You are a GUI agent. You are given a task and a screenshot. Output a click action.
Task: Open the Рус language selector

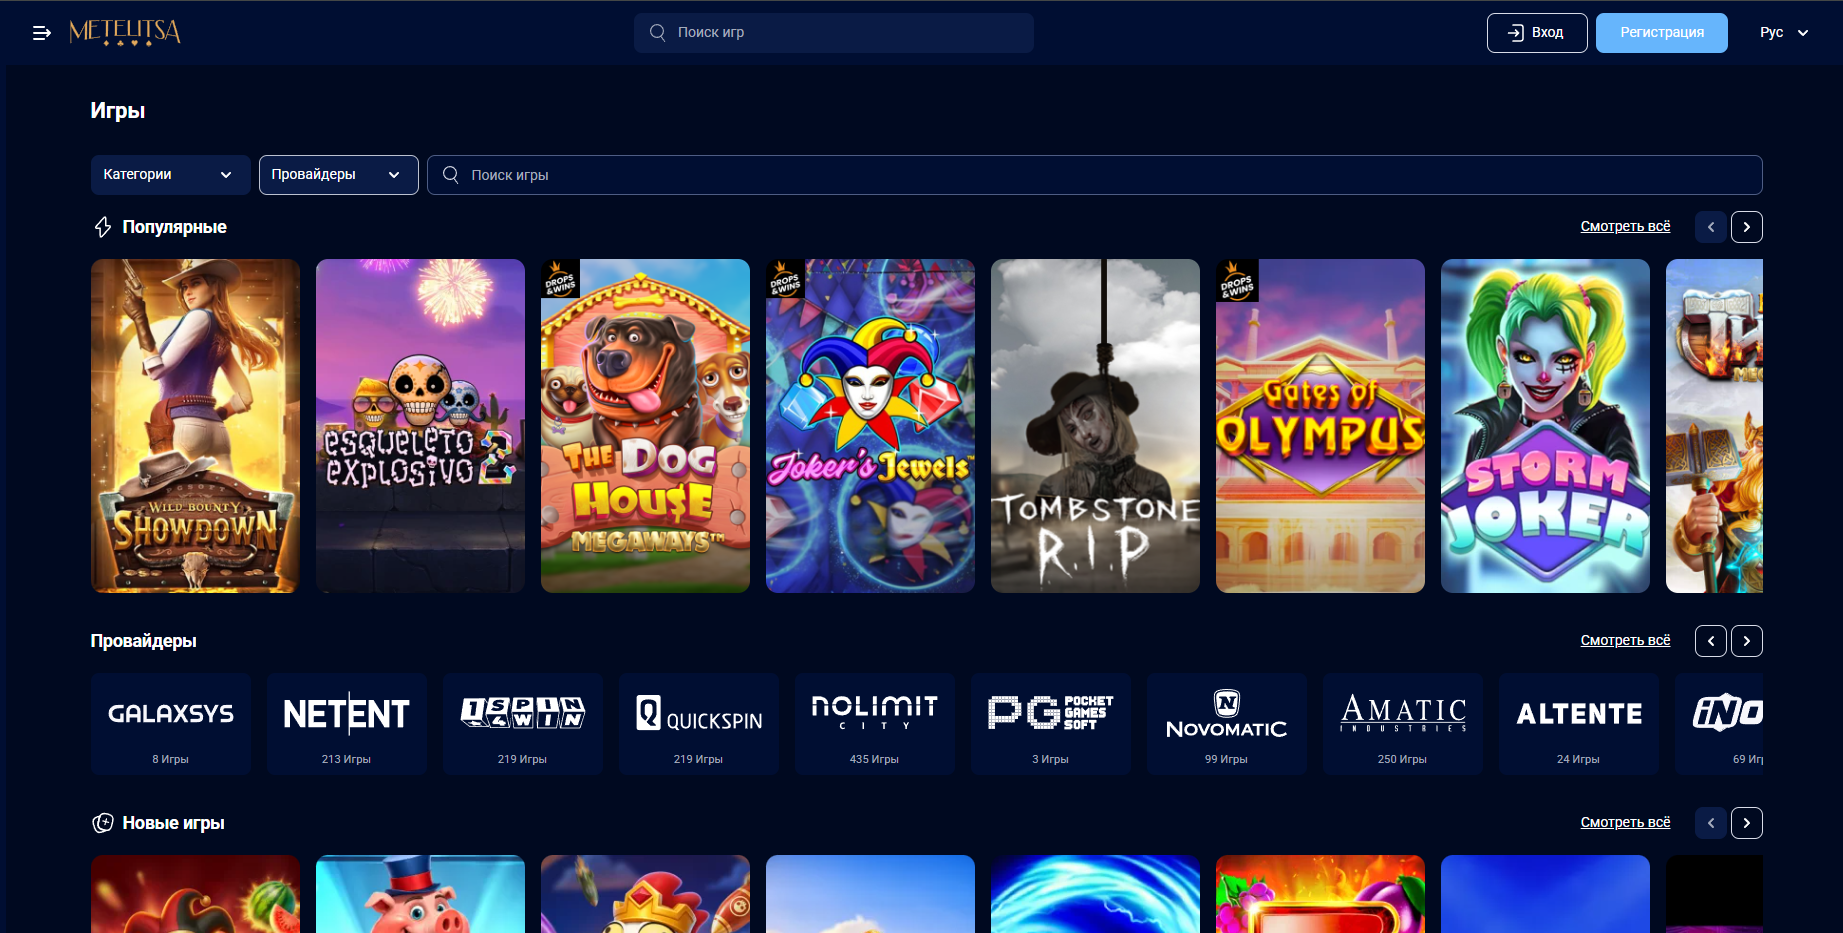pyautogui.click(x=1784, y=33)
